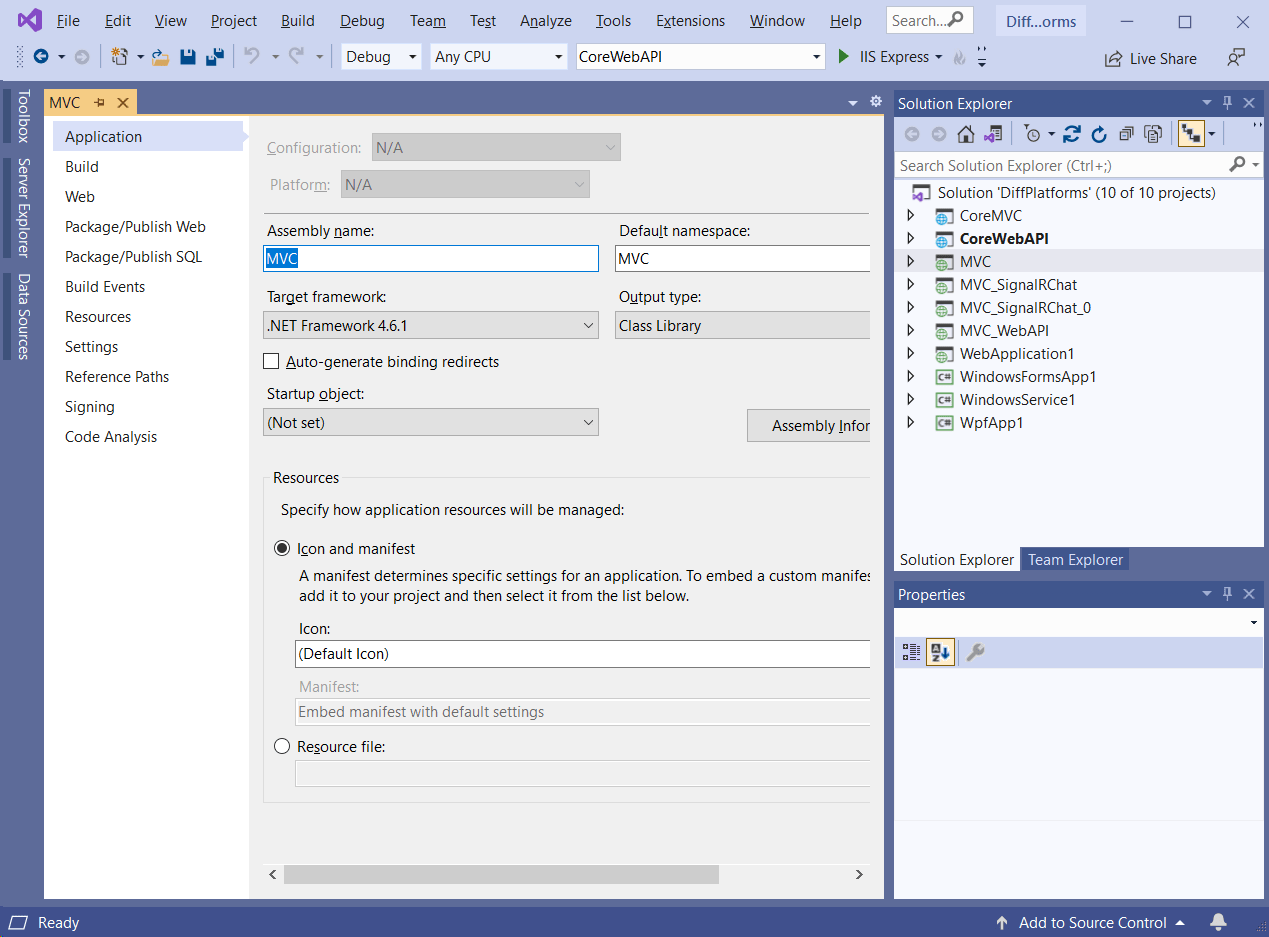Open Pending Changes Filter clock icon

1033,134
